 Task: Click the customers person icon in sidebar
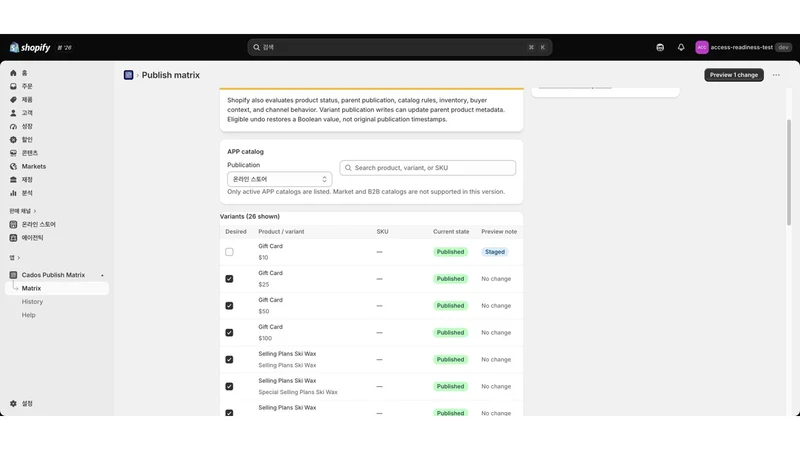pyautogui.click(x=13, y=113)
